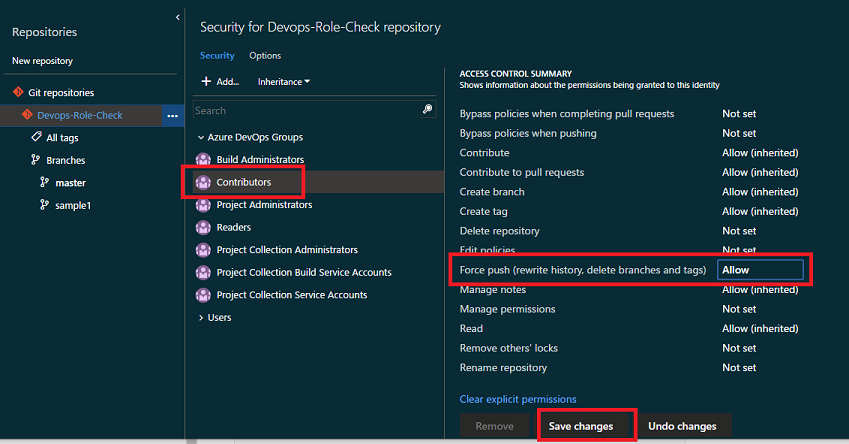This screenshot has height=444, width=849.
Task: Select Project Collection Administrators group name
Action: 287,250
